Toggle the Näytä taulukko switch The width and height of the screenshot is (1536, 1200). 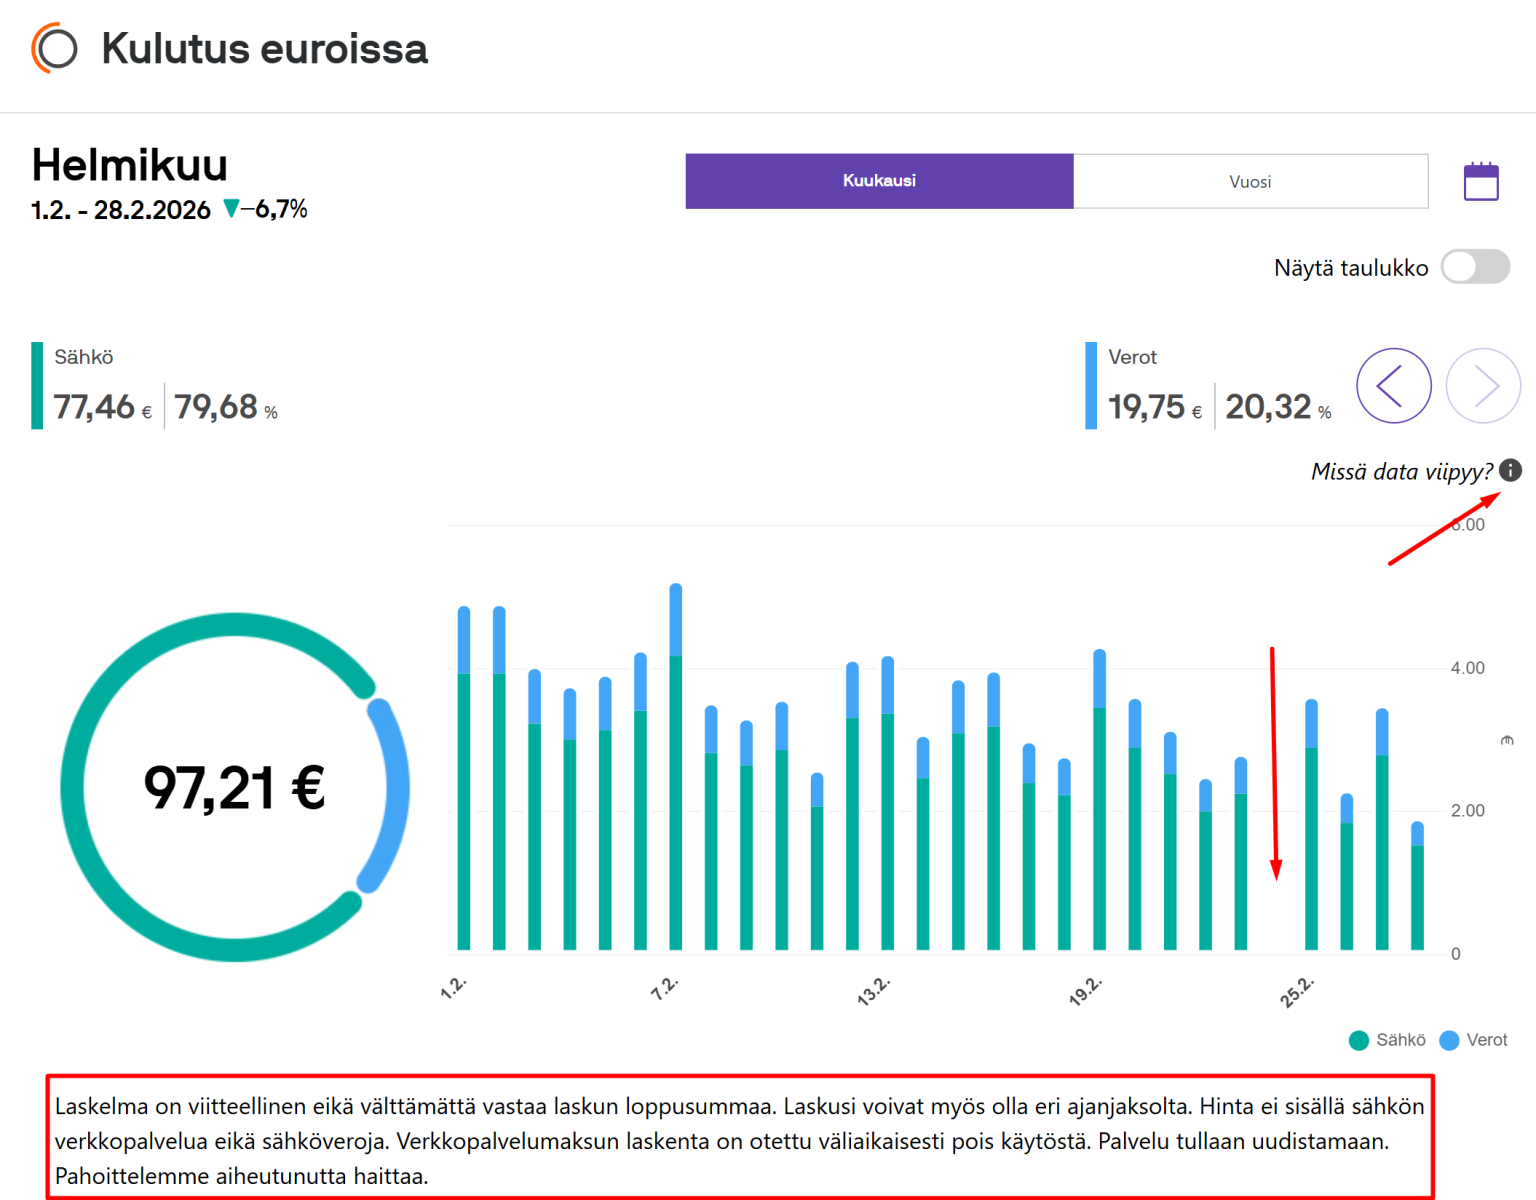(x=1475, y=267)
